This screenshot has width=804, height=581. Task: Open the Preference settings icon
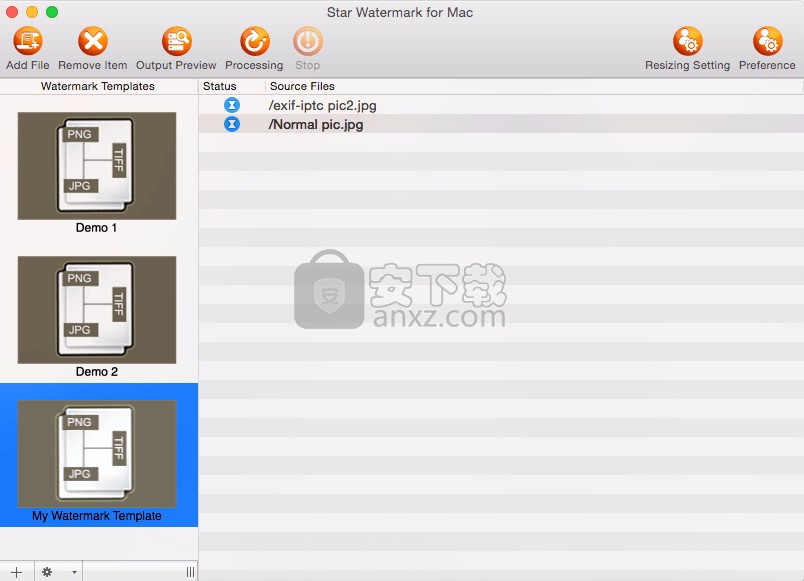[x=767, y=41]
